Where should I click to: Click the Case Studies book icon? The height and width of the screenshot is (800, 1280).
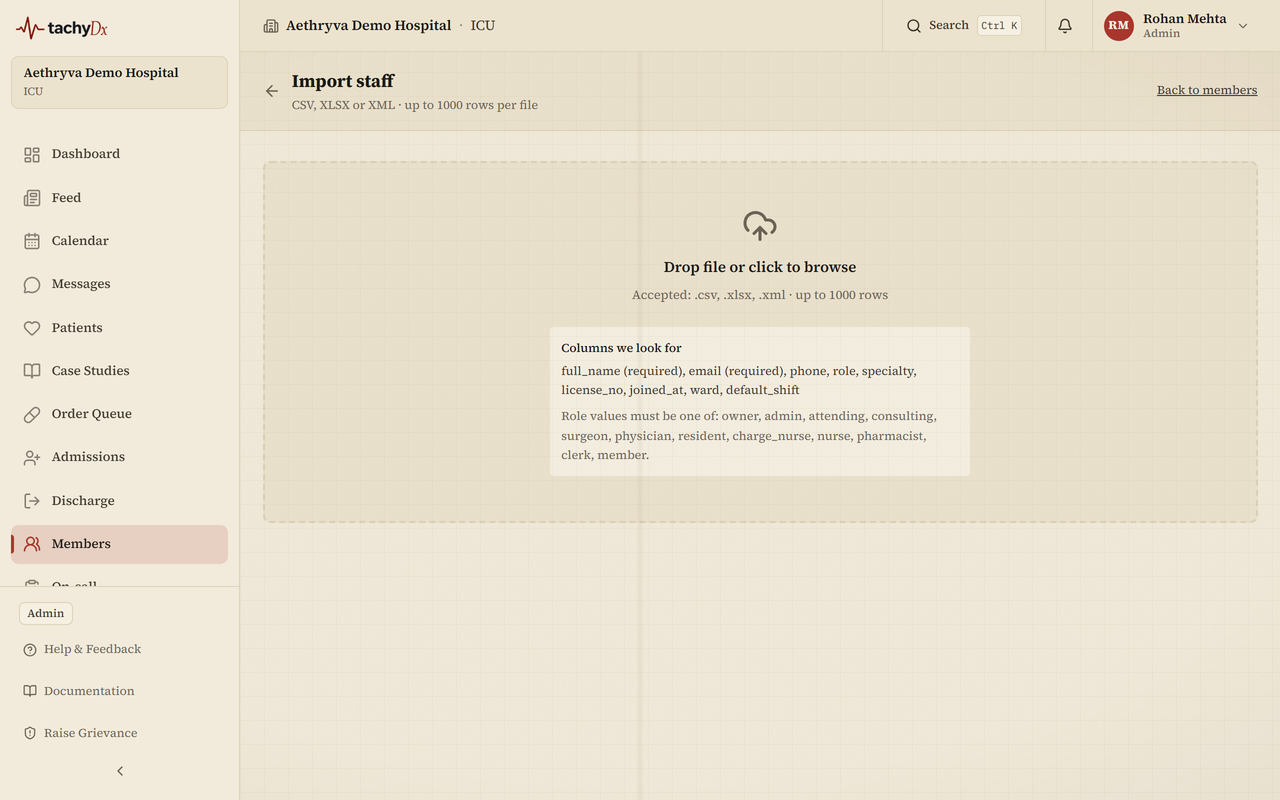pyautogui.click(x=32, y=371)
